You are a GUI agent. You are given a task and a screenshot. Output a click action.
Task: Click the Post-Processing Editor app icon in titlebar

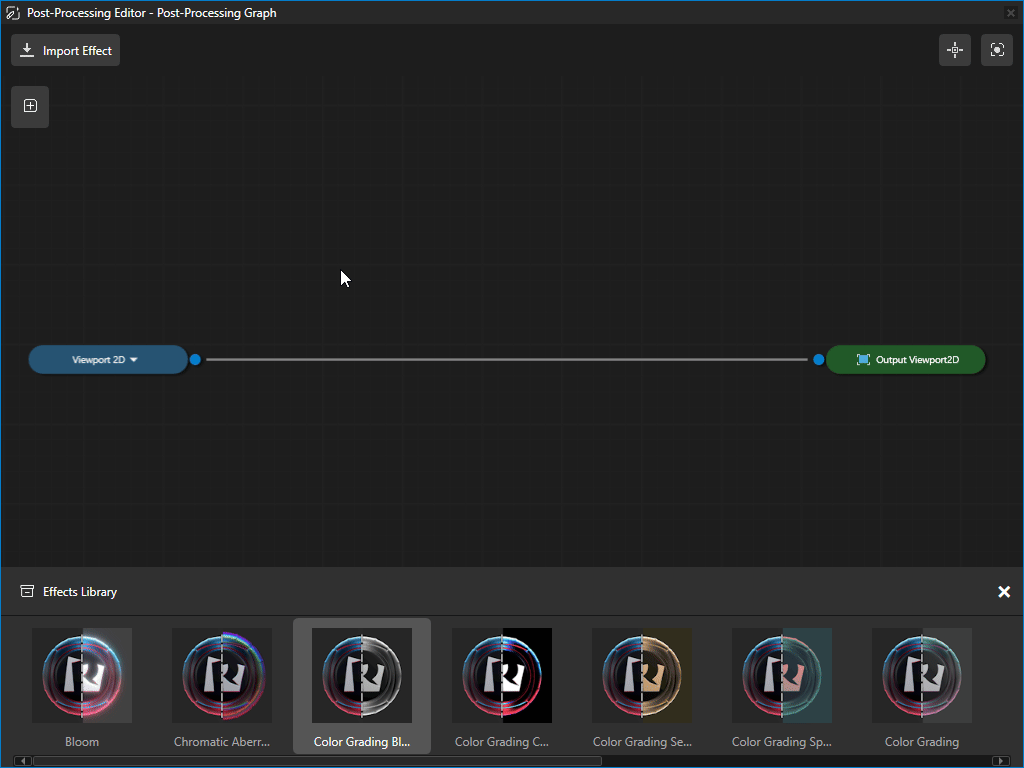[x=11, y=12]
